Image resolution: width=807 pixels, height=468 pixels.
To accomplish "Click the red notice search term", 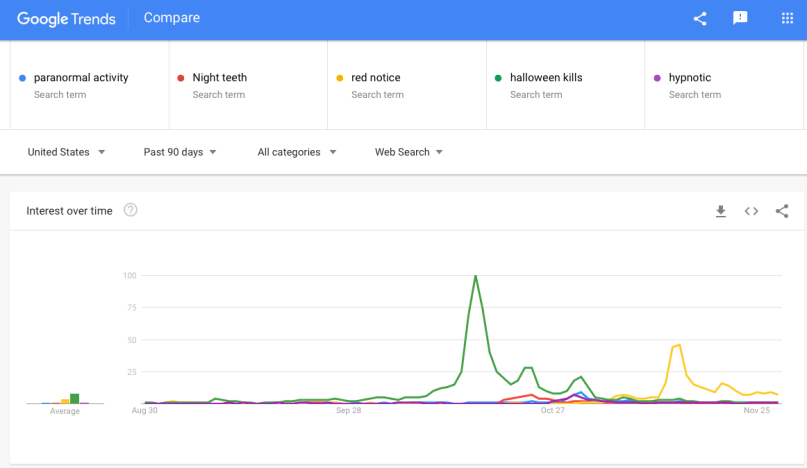I will click(376, 78).
